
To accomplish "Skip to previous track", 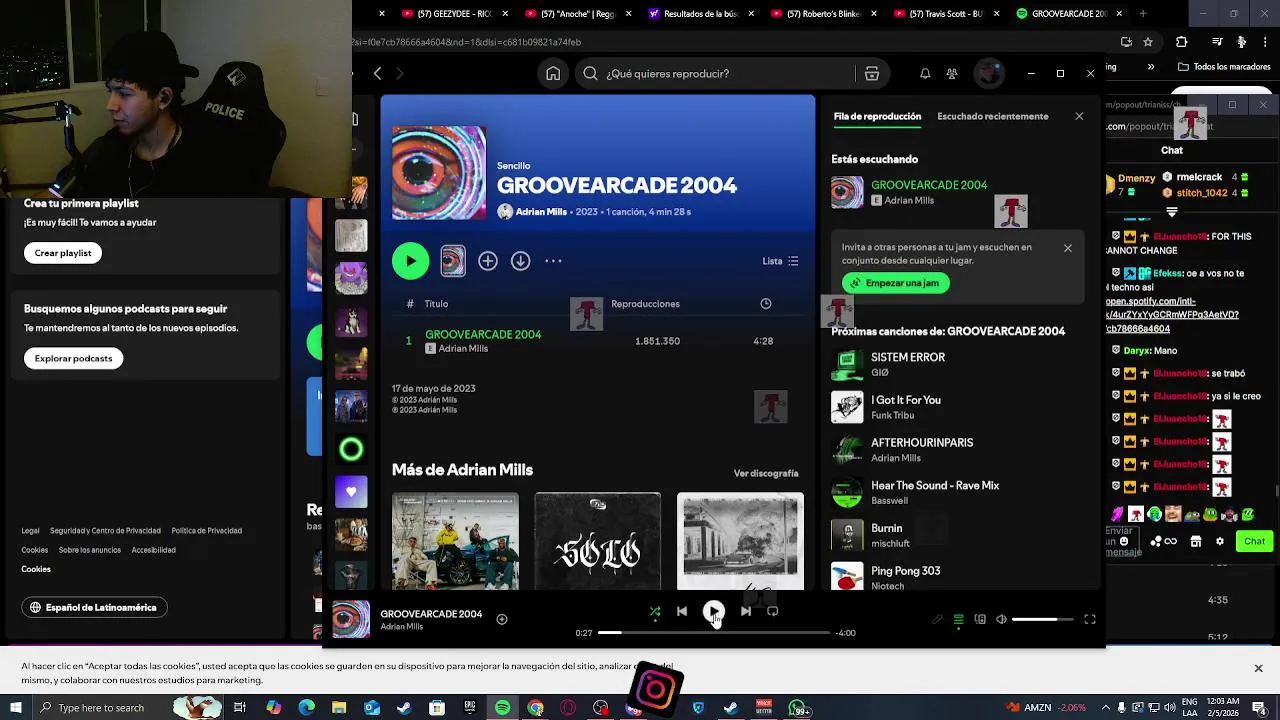I will 682,611.
